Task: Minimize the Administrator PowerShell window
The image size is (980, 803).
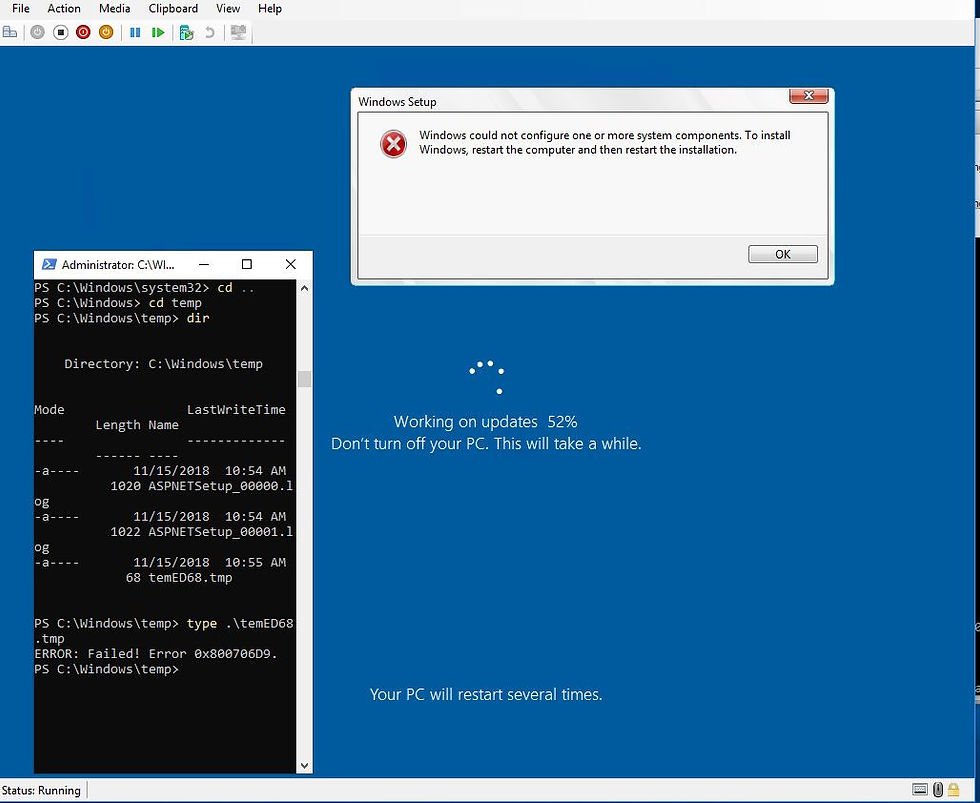Action: (x=204, y=264)
